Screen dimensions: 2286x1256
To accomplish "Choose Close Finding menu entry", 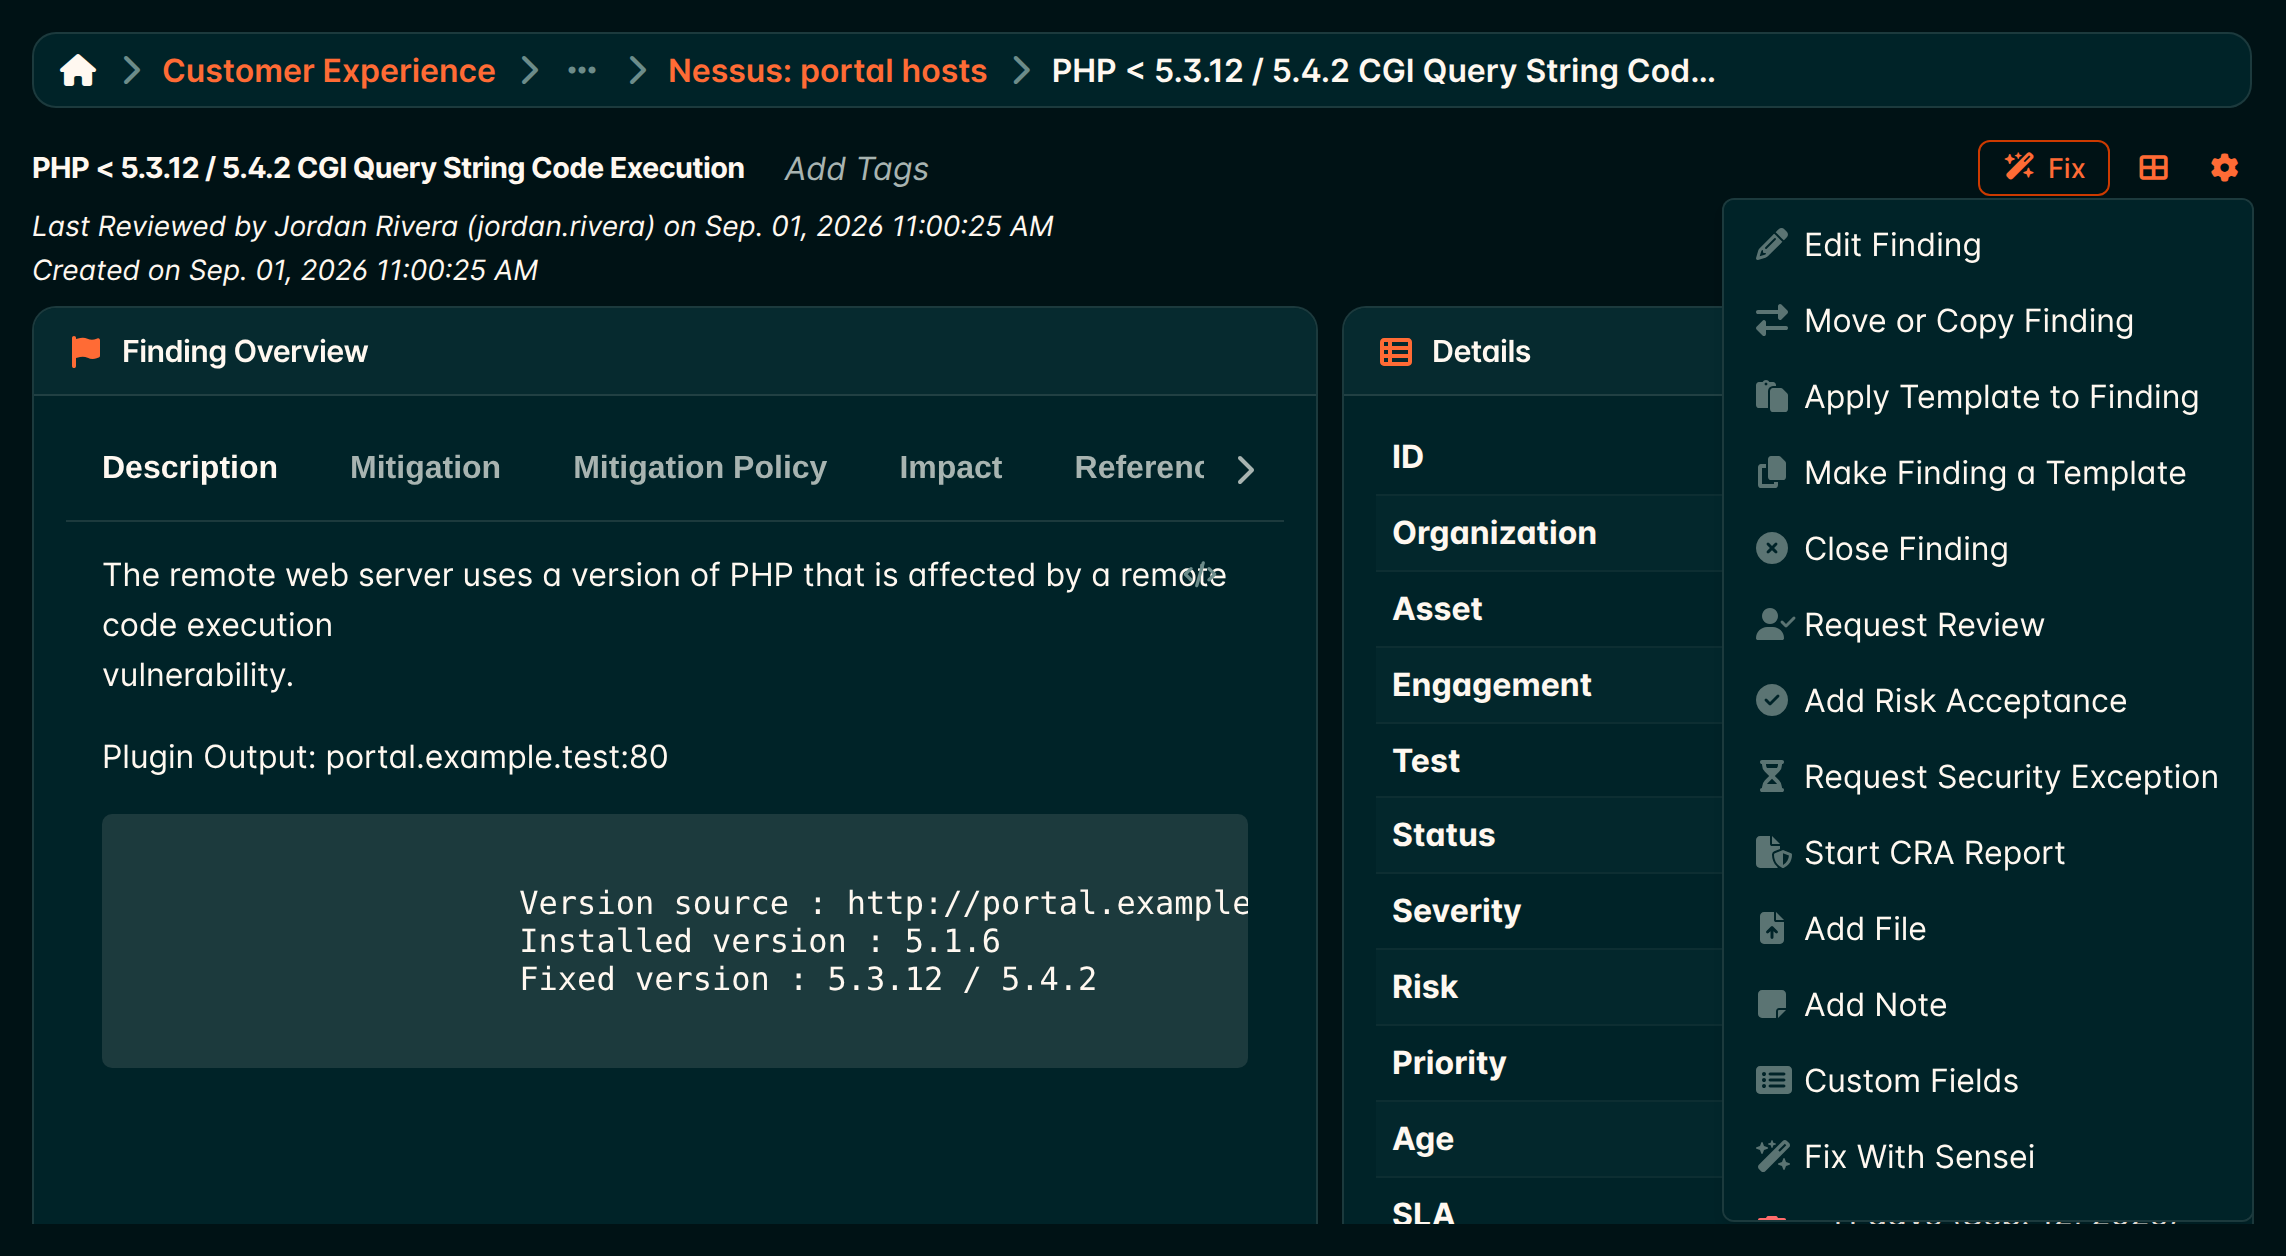I will (x=1906, y=549).
